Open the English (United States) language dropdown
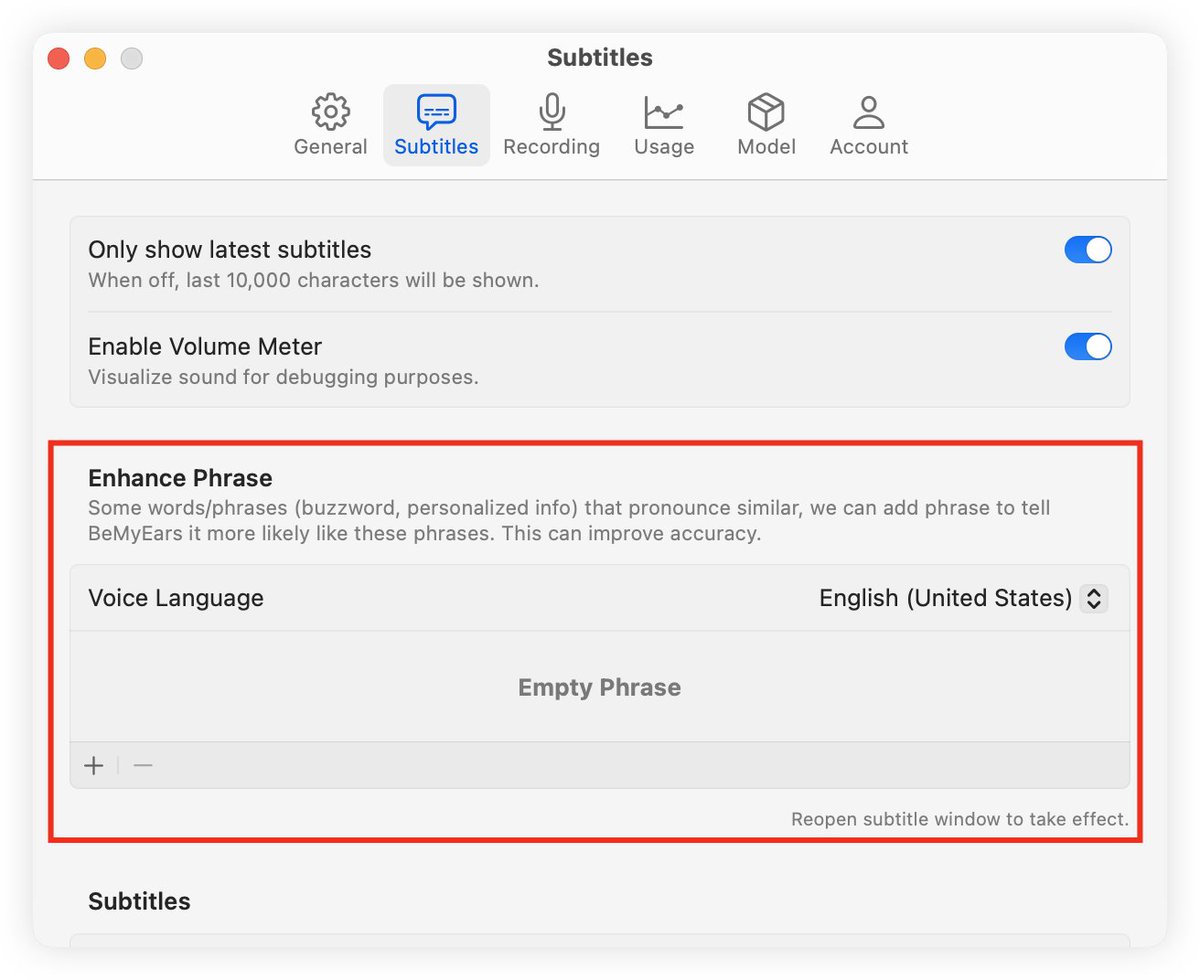 coord(945,598)
